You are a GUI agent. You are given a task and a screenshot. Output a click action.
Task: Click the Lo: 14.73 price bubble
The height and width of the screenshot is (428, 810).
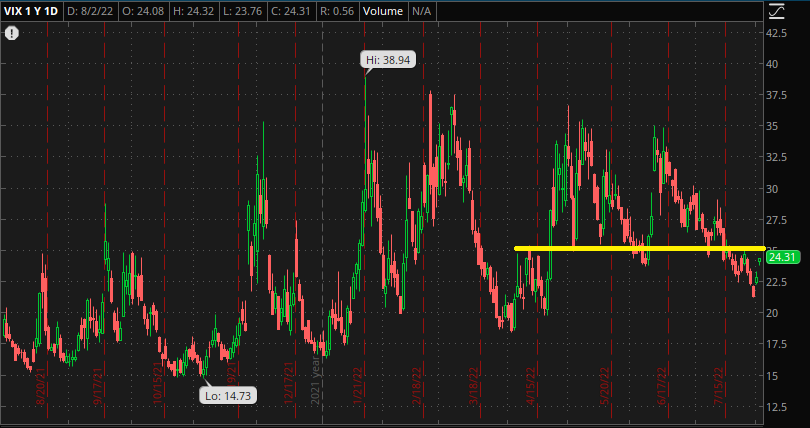228,395
